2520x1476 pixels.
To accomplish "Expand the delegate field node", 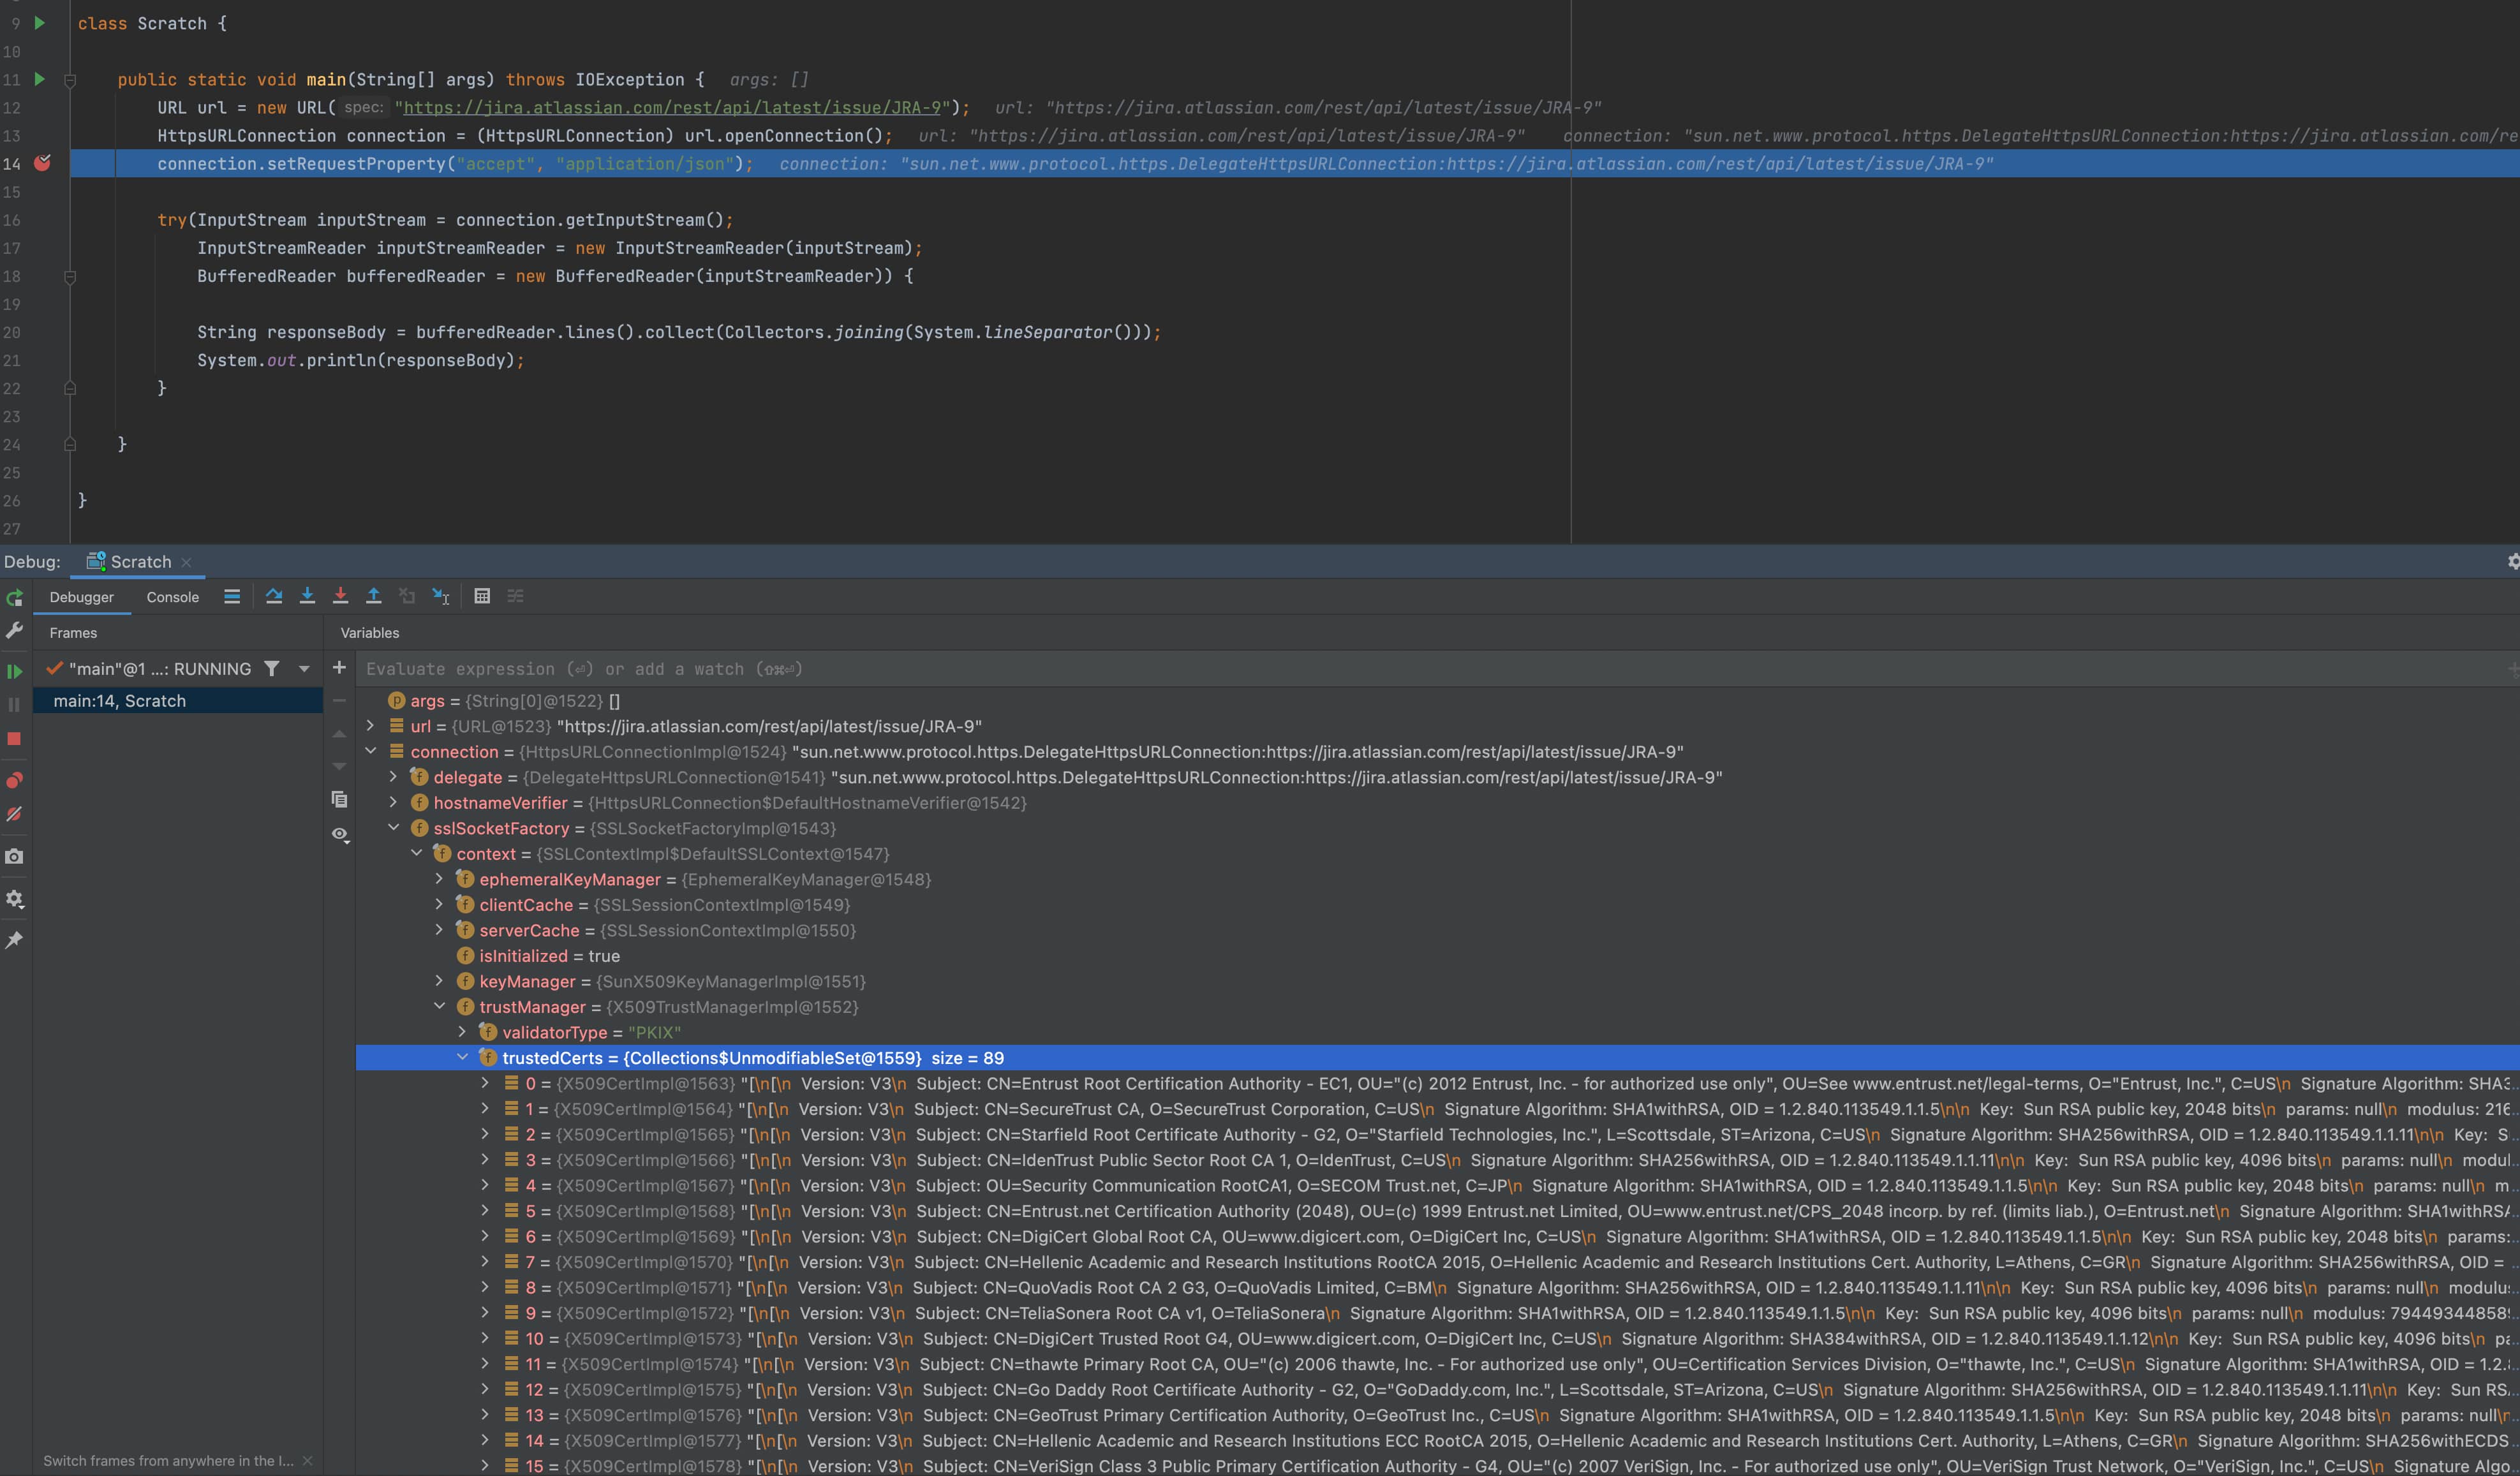I will 393,777.
